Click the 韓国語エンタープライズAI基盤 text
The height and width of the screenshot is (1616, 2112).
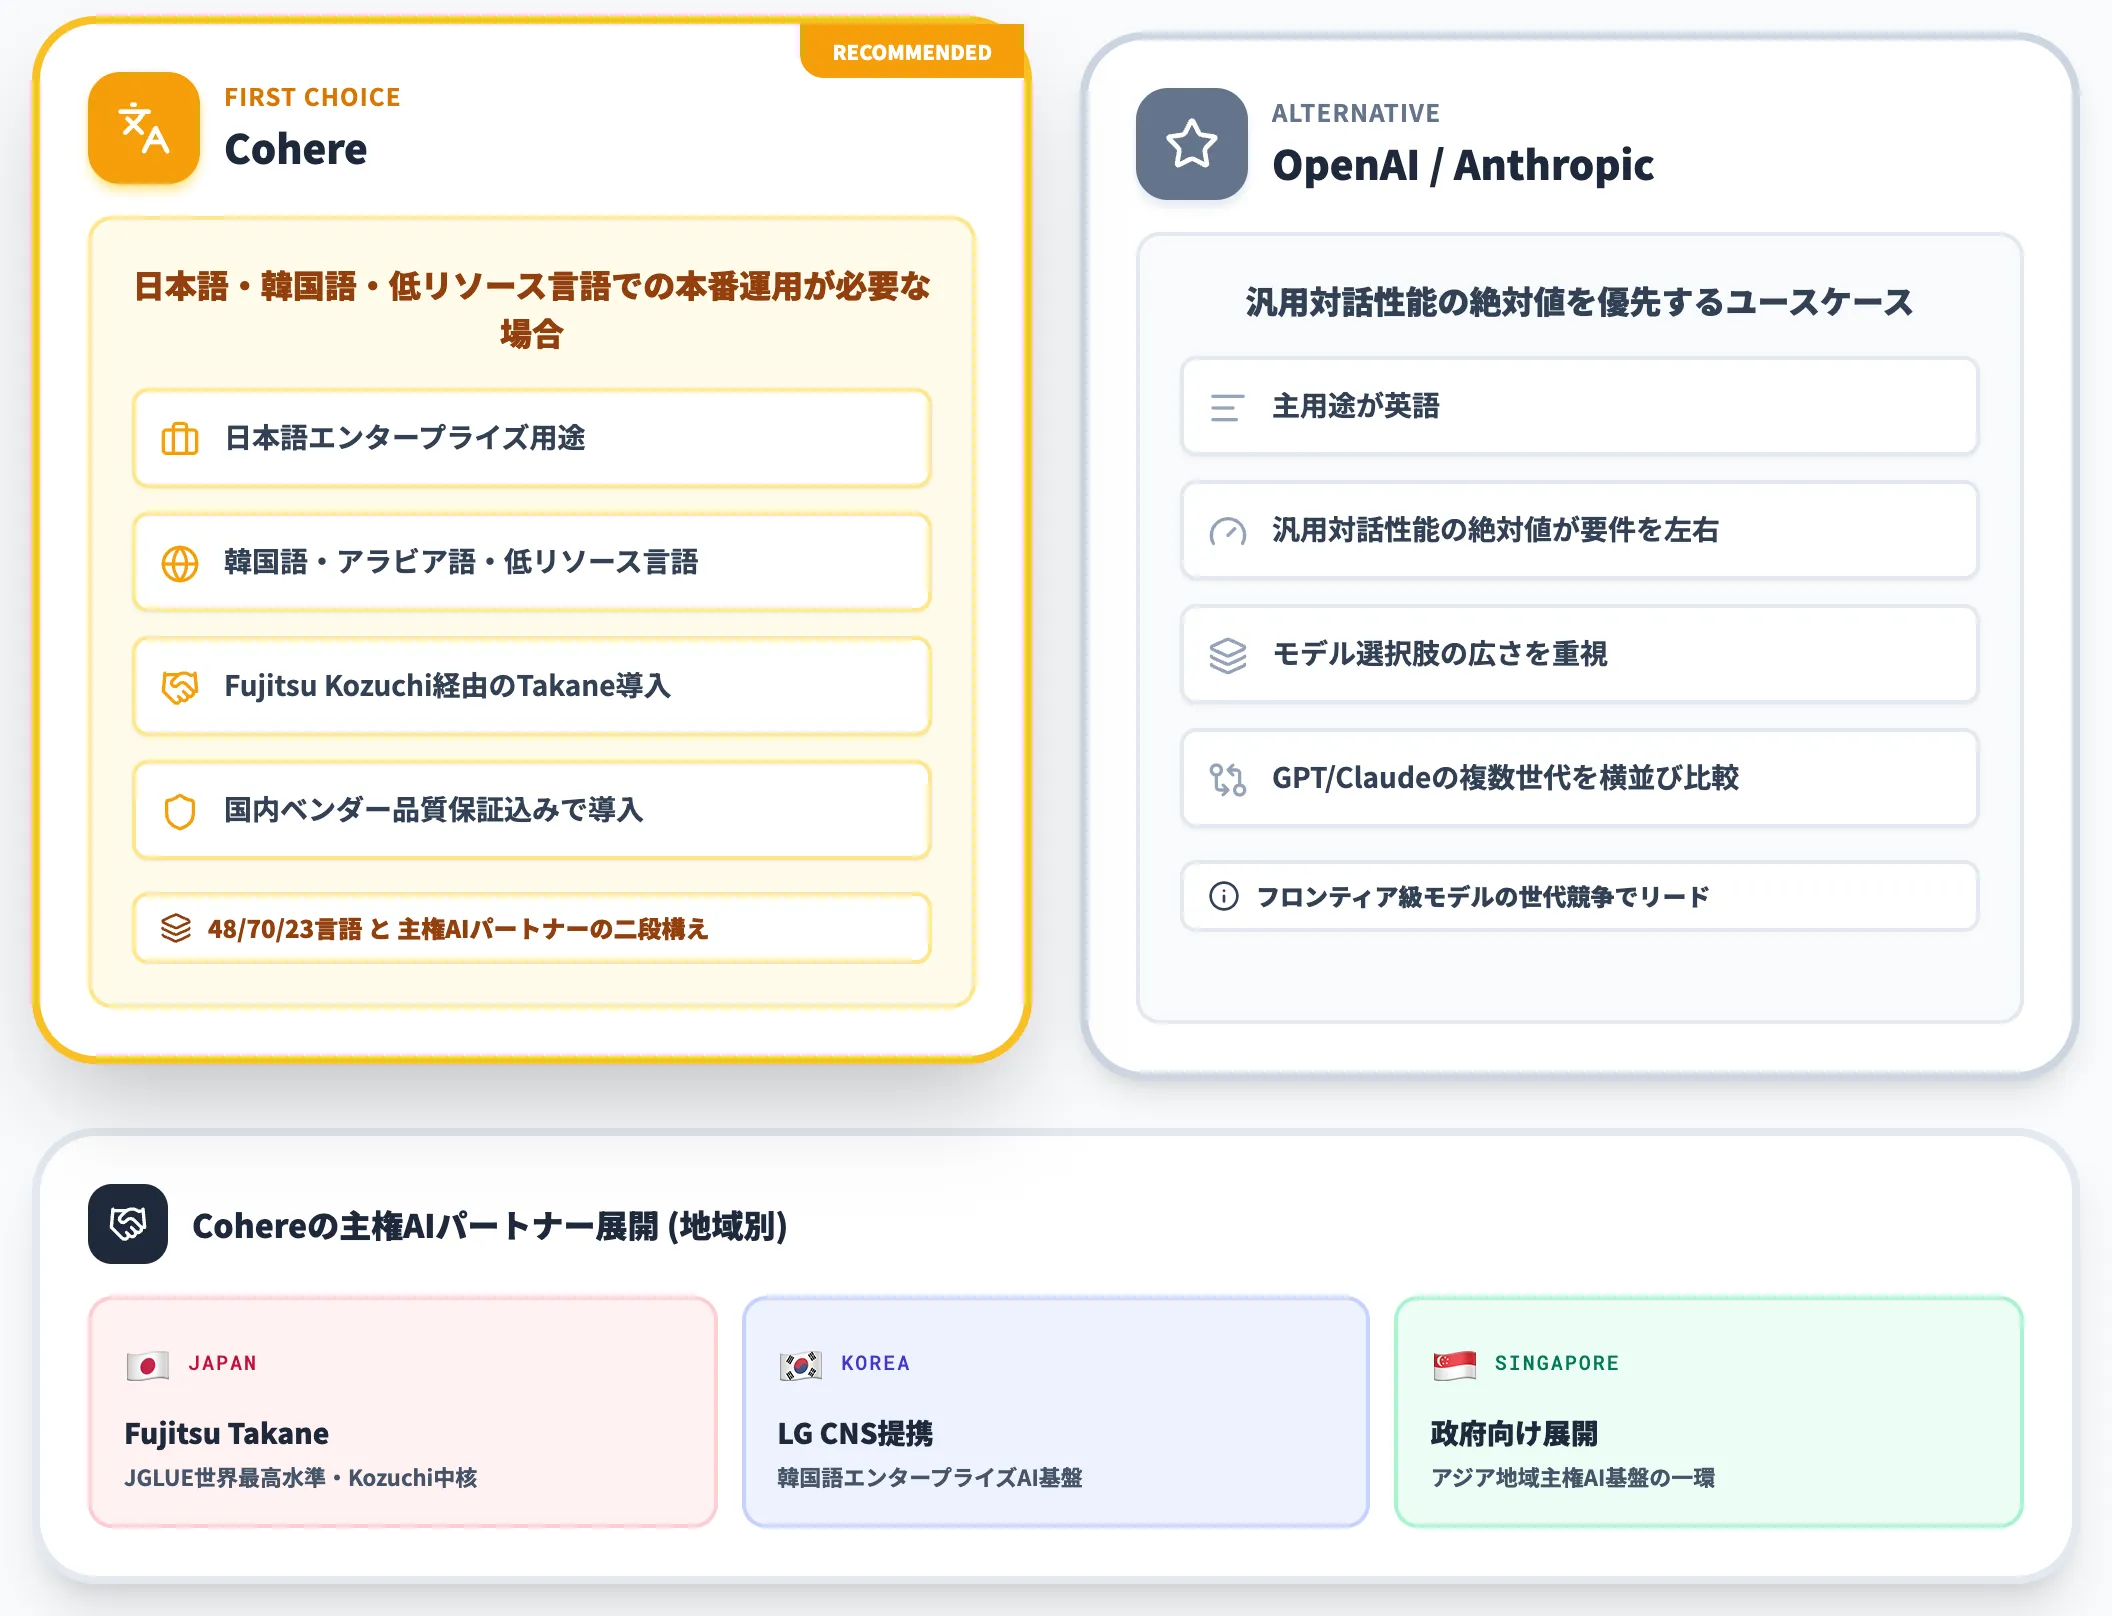pyautogui.click(x=930, y=1477)
